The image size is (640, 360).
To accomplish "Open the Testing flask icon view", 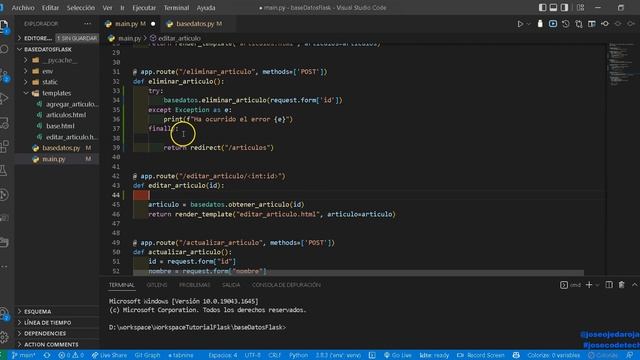I will pos(4,171).
